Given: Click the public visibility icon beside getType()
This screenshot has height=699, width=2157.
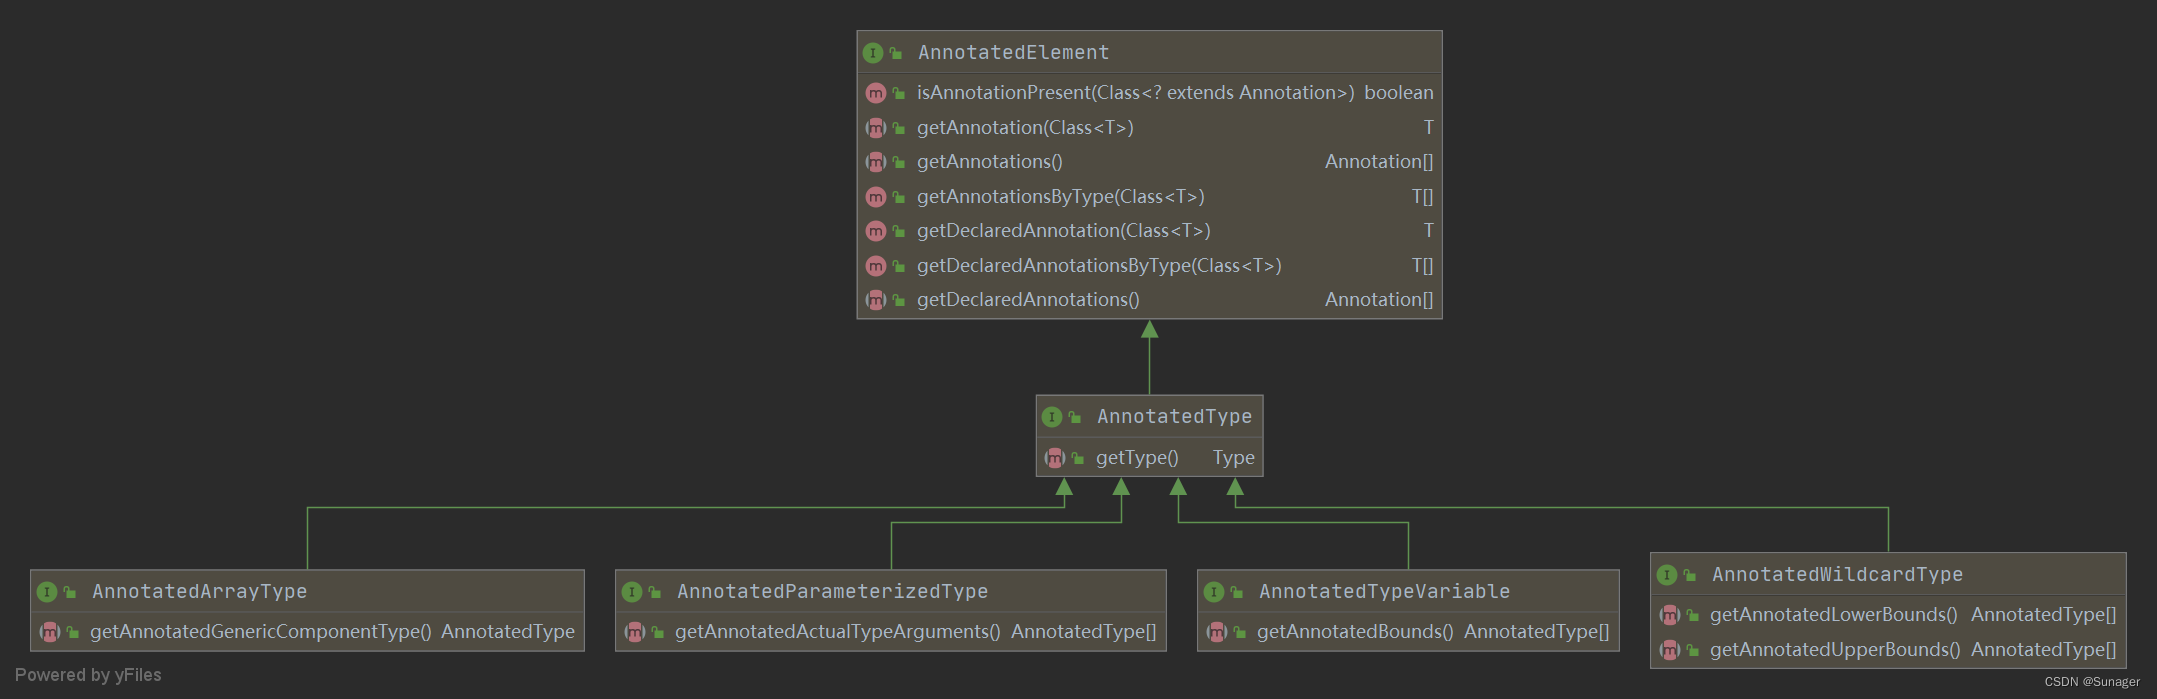Looking at the screenshot, I should pyautogui.click(x=1078, y=458).
